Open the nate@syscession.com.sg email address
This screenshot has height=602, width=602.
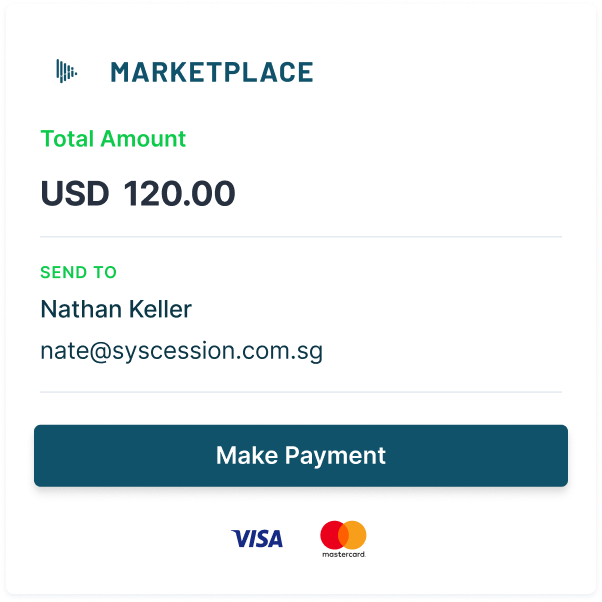click(x=181, y=351)
